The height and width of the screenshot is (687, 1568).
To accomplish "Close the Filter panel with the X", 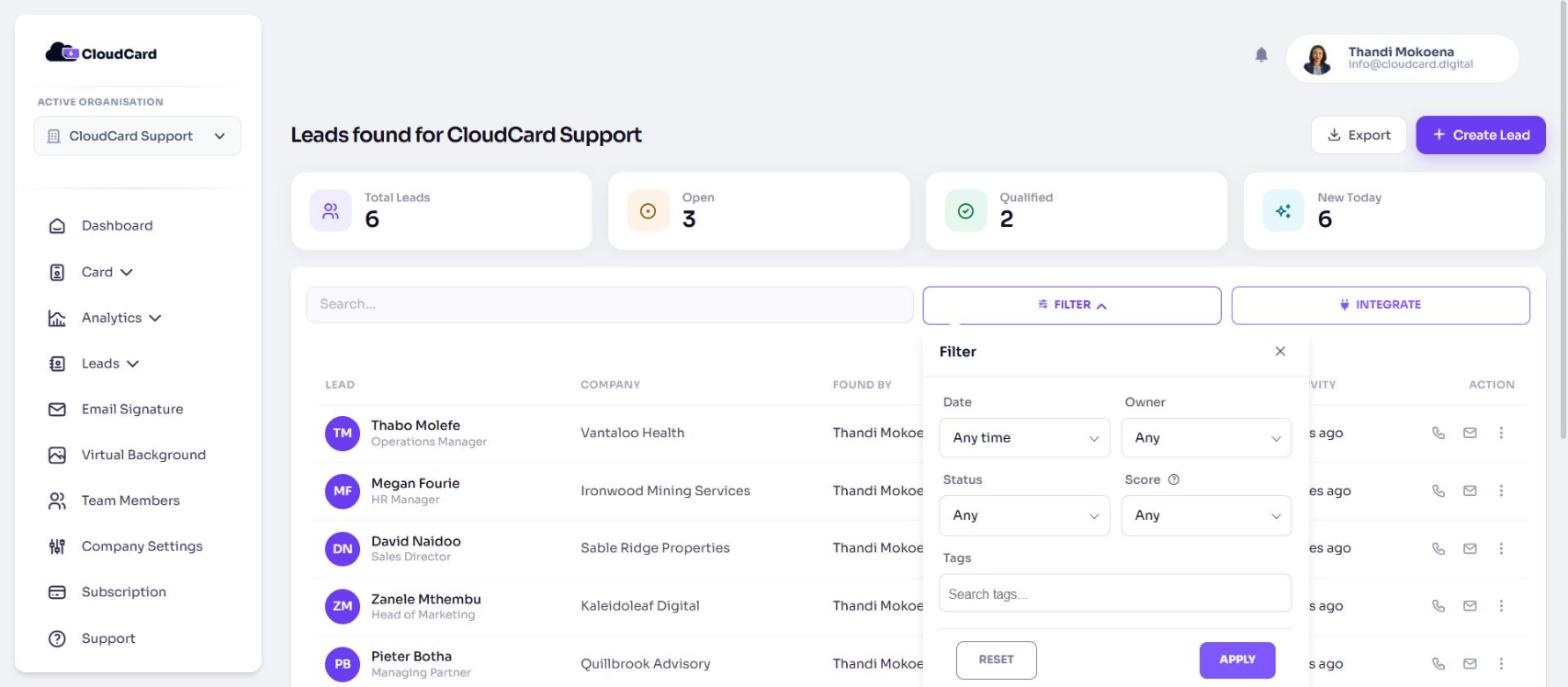I will click(1280, 351).
